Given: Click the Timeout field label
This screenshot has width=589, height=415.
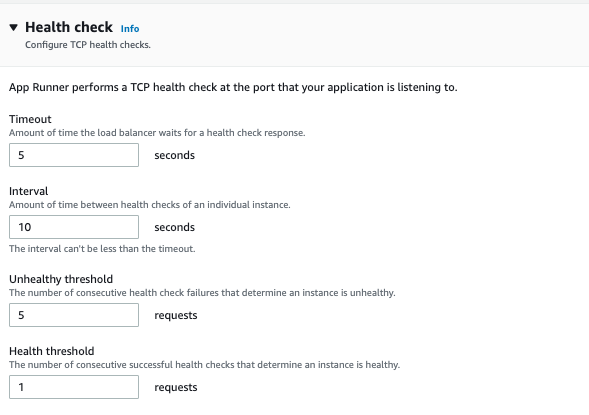Looking at the screenshot, I should tap(30, 119).
